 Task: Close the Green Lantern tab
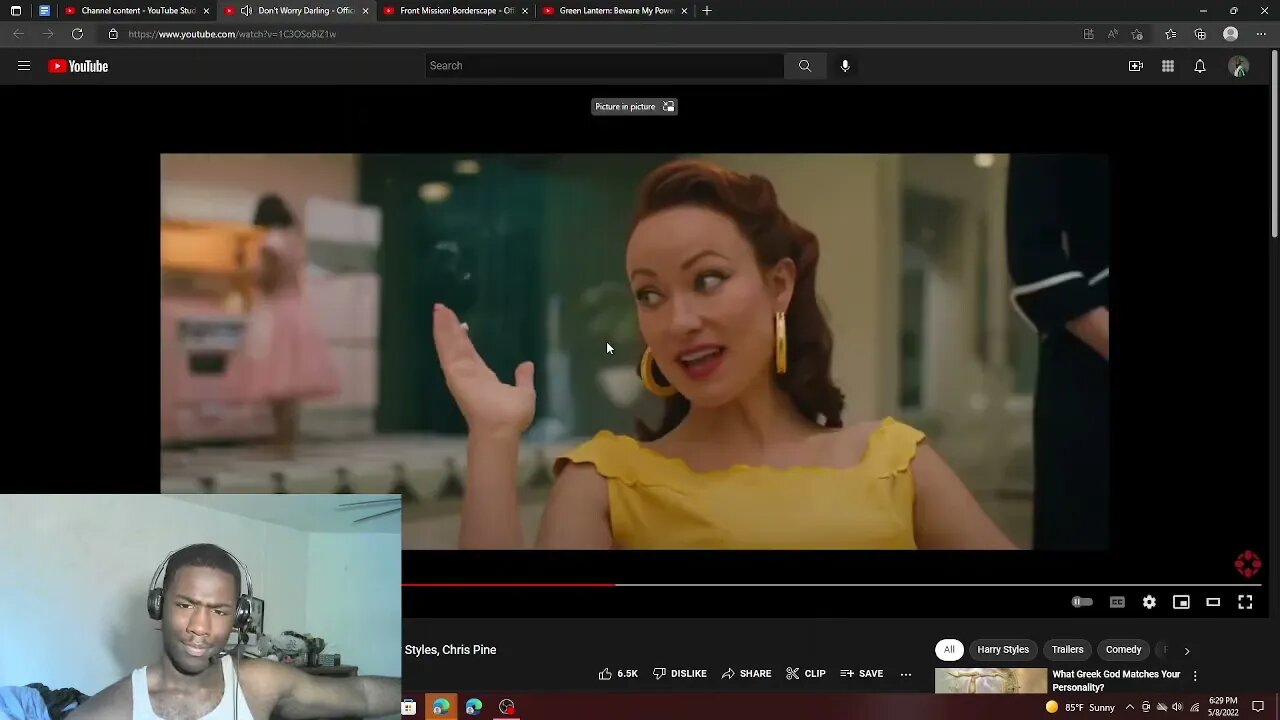pos(684,11)
